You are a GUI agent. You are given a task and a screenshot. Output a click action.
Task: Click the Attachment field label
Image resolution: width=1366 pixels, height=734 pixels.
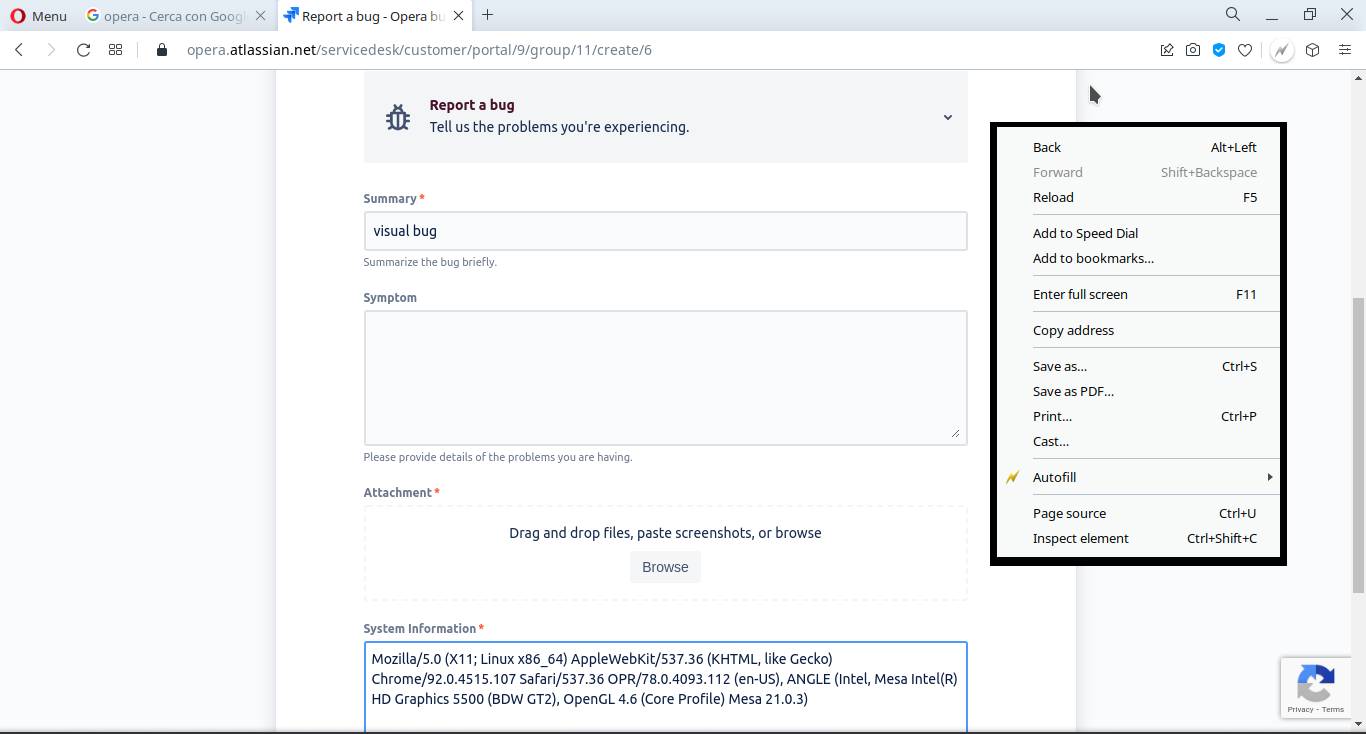coord(398,493)
